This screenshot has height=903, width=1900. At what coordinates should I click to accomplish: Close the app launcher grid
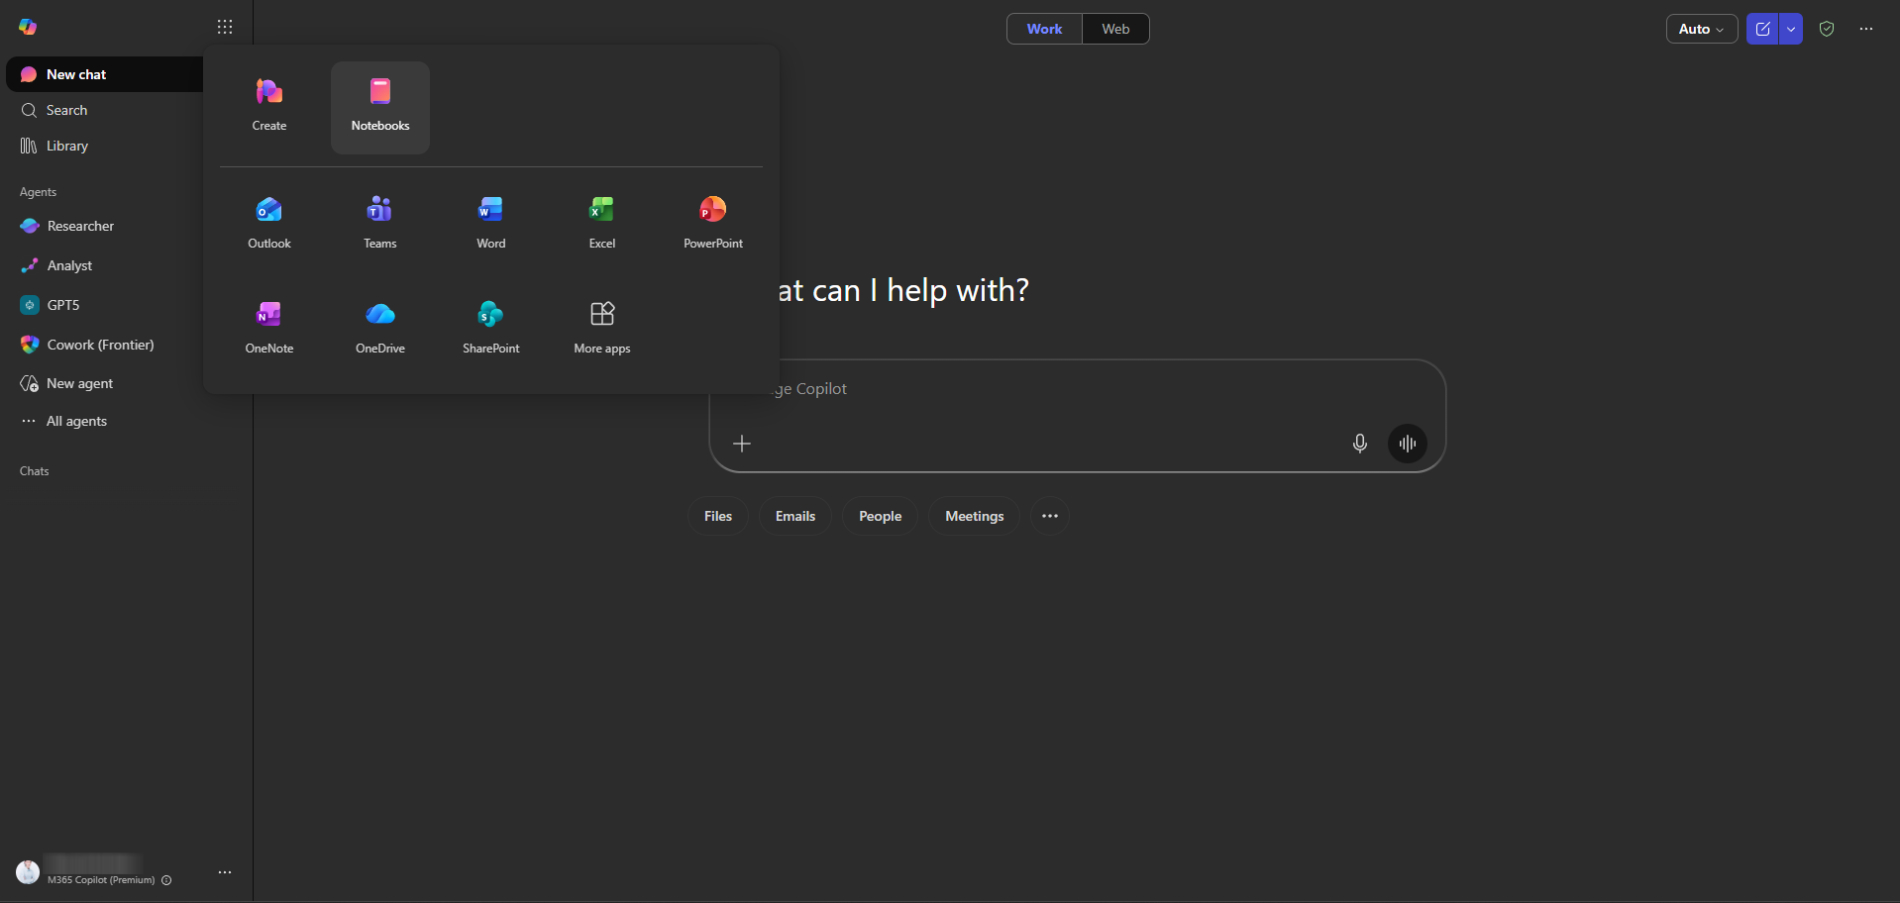tap(225, 27)
